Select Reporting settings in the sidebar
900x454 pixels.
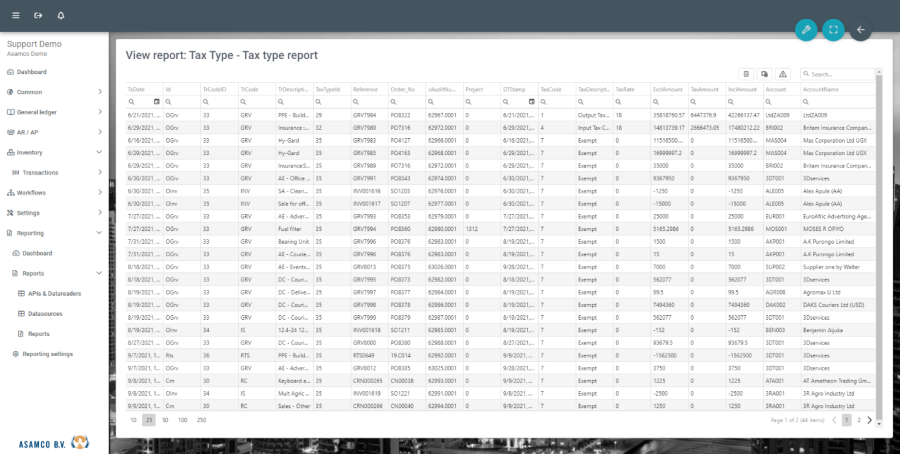click(x=47, y=354)
